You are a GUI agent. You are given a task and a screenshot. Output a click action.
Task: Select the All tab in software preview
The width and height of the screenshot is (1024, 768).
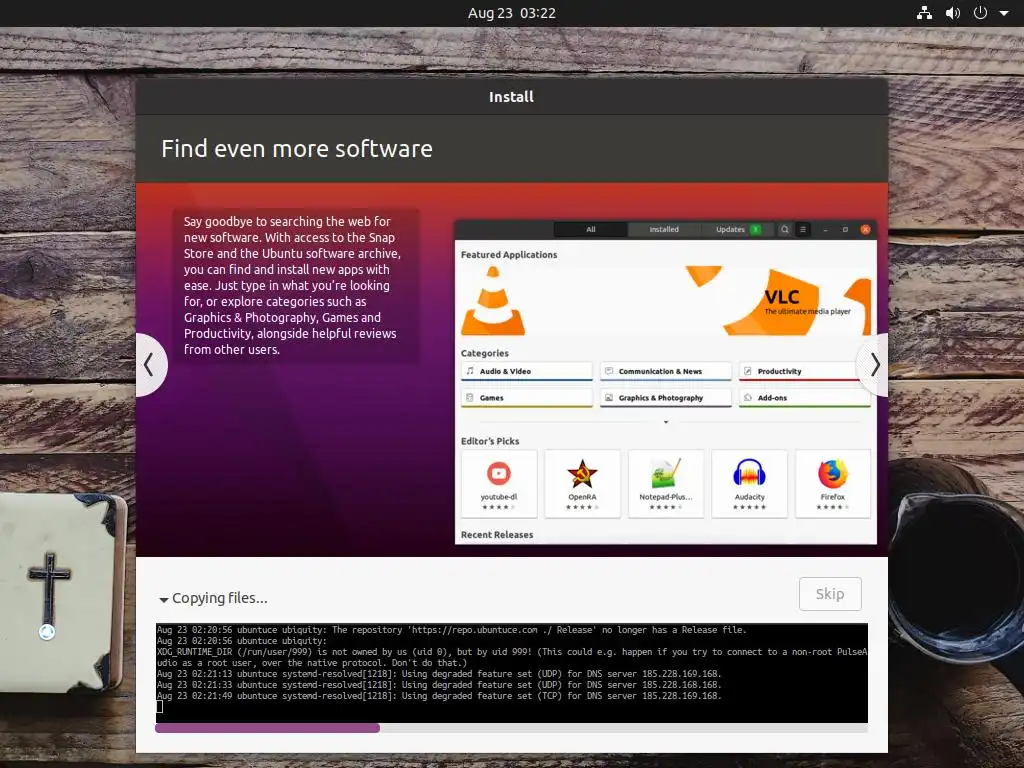pos(590,229)
